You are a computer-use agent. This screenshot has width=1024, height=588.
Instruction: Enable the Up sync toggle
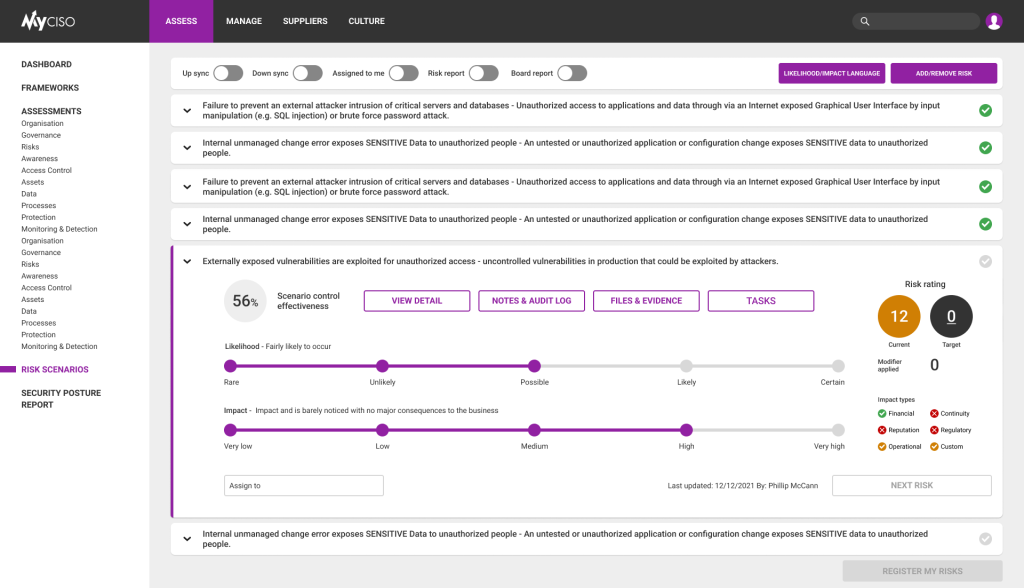[x=228, y=73]
